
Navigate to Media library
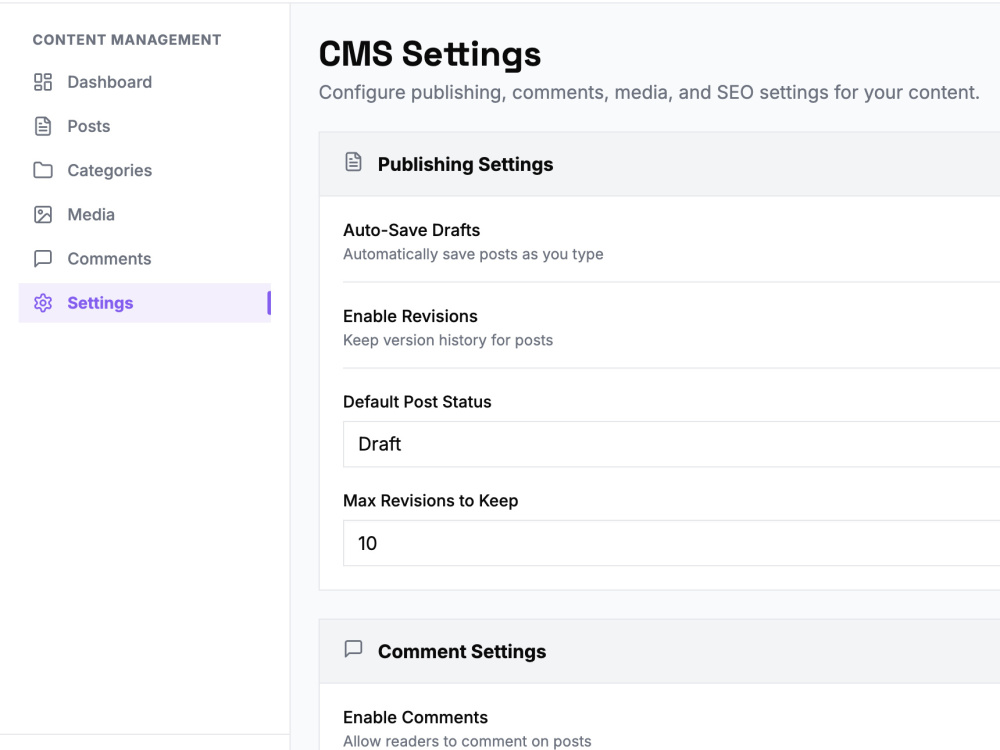(145, 215)
